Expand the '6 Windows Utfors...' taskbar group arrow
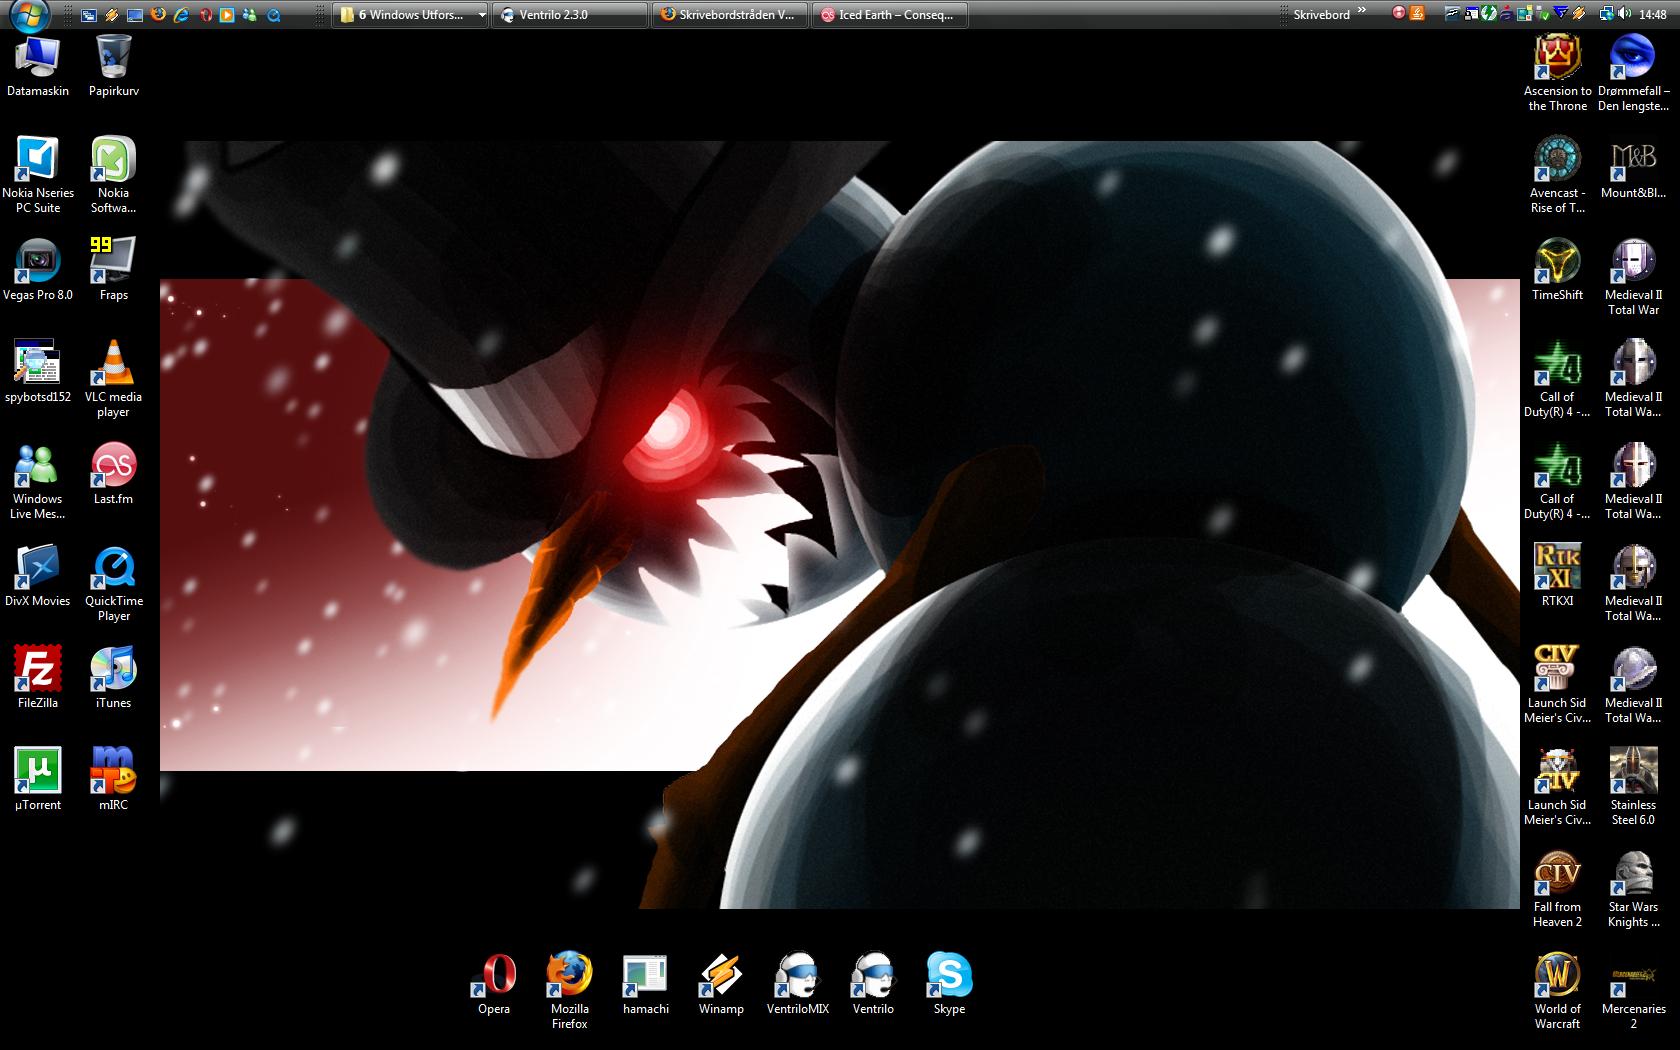This screenshot has width=1680, height=1050. pyautogui.click(x=481, y=15)
